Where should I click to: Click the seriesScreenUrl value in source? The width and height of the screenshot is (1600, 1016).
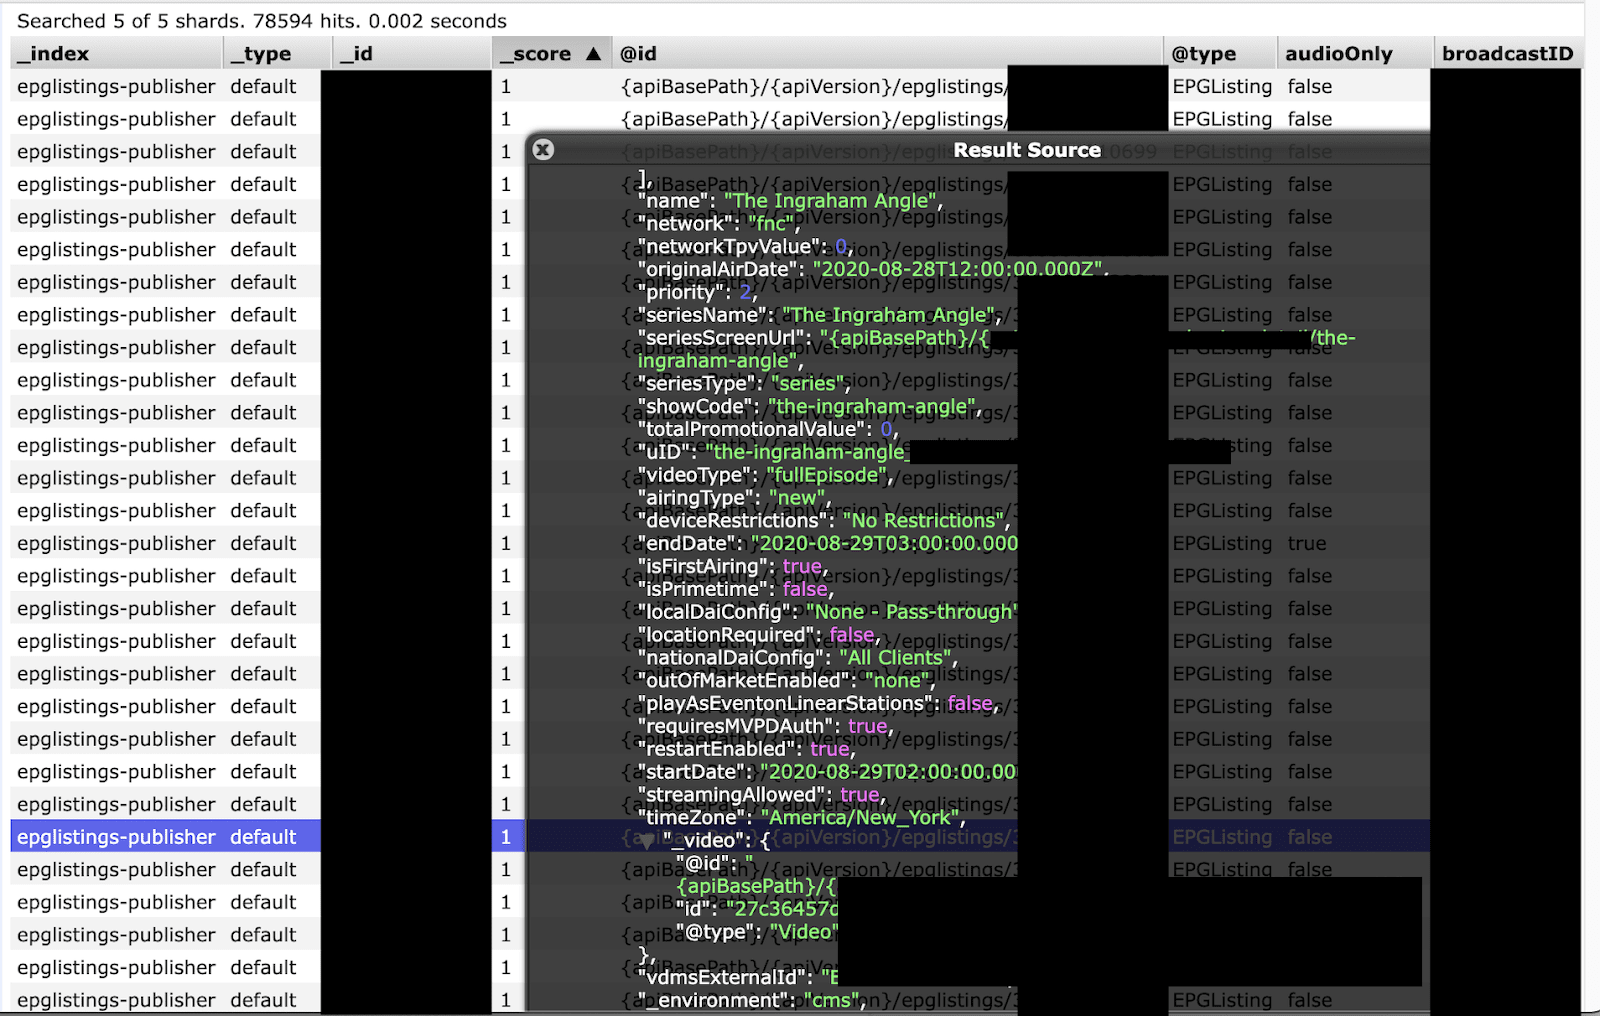(996, 349)
